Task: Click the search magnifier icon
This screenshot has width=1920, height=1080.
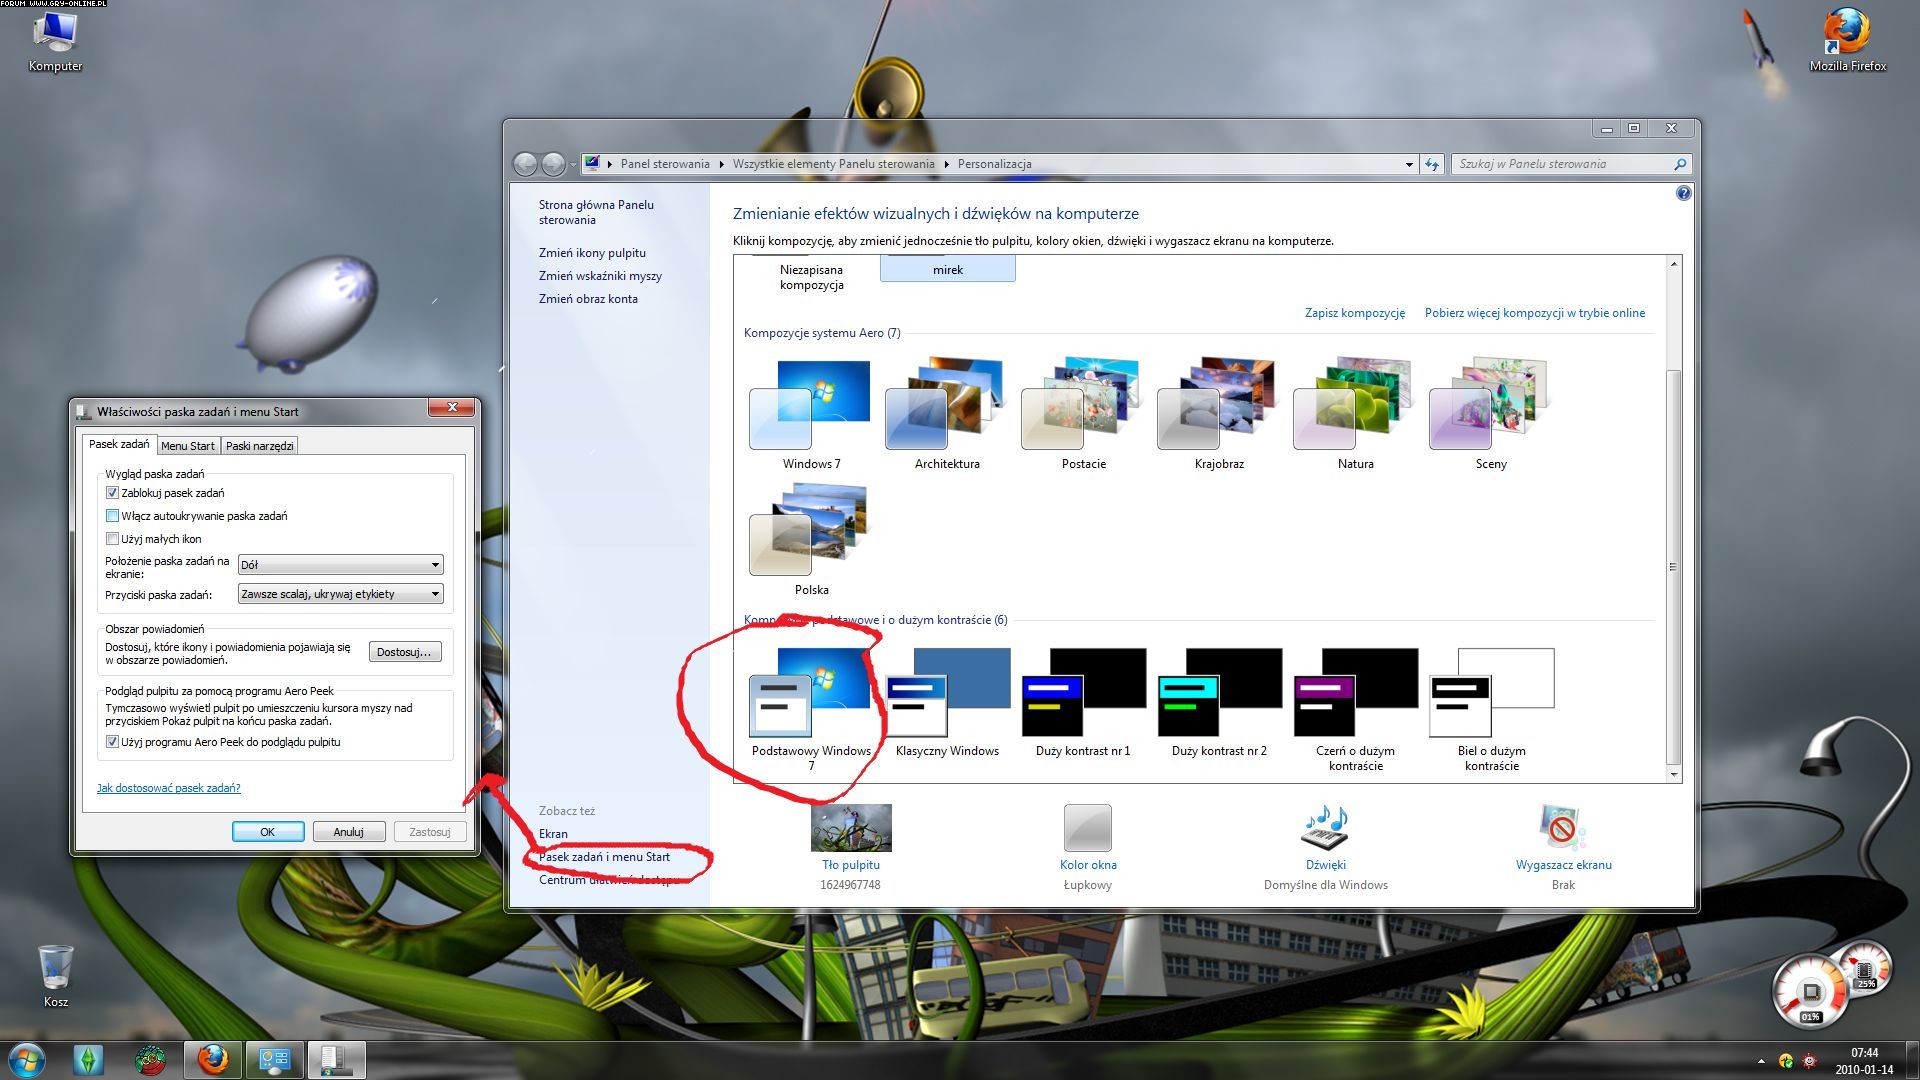Action: point(1680,164)
